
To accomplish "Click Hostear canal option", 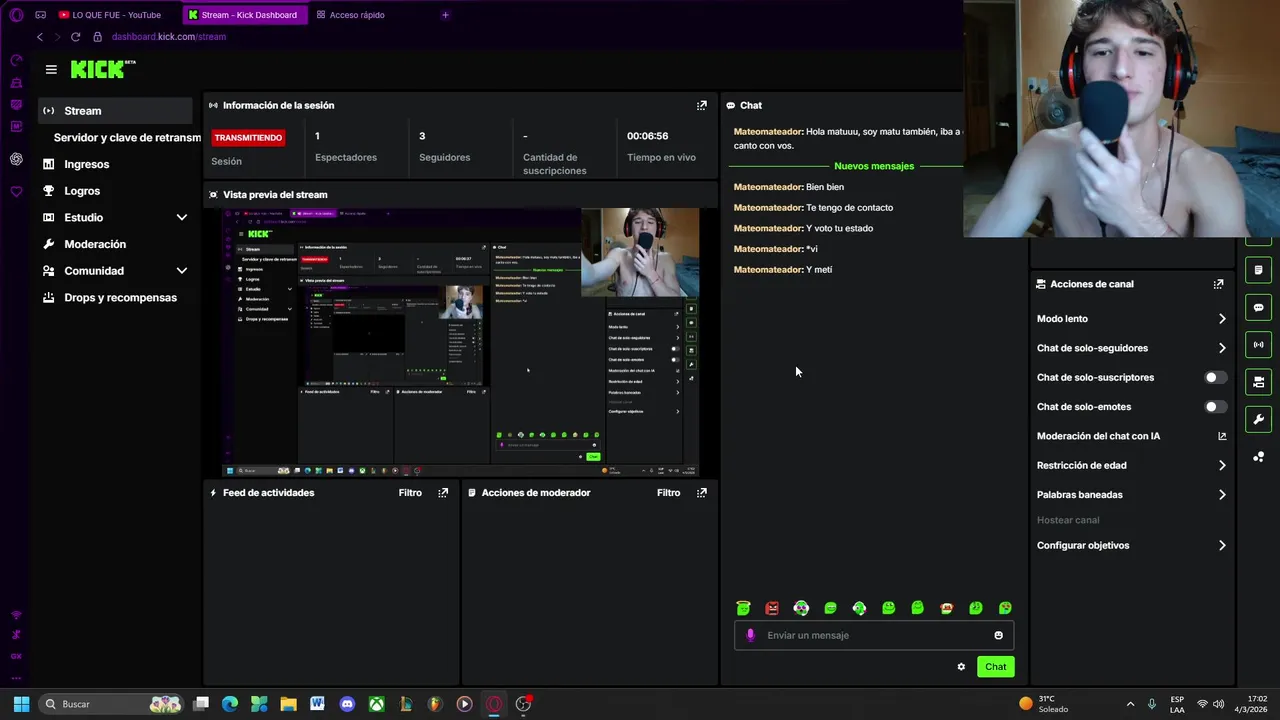I will click(1068, 520).
